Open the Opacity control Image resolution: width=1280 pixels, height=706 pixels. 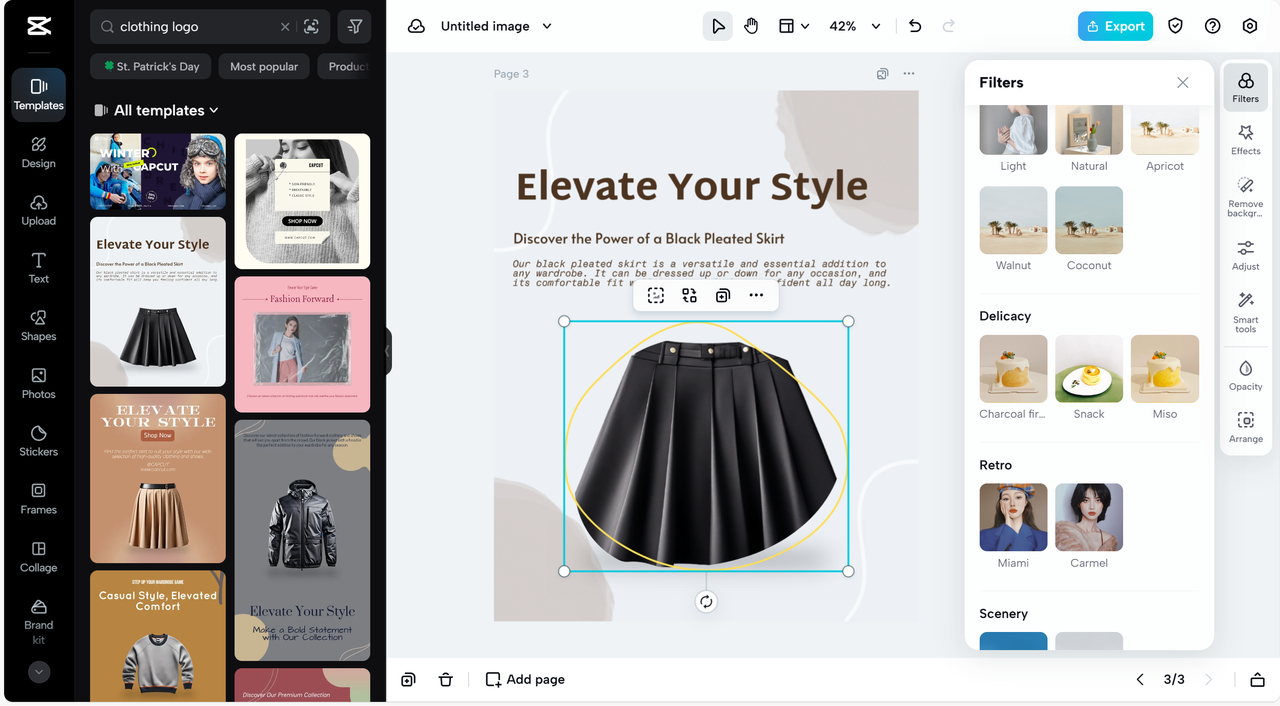1245,375
